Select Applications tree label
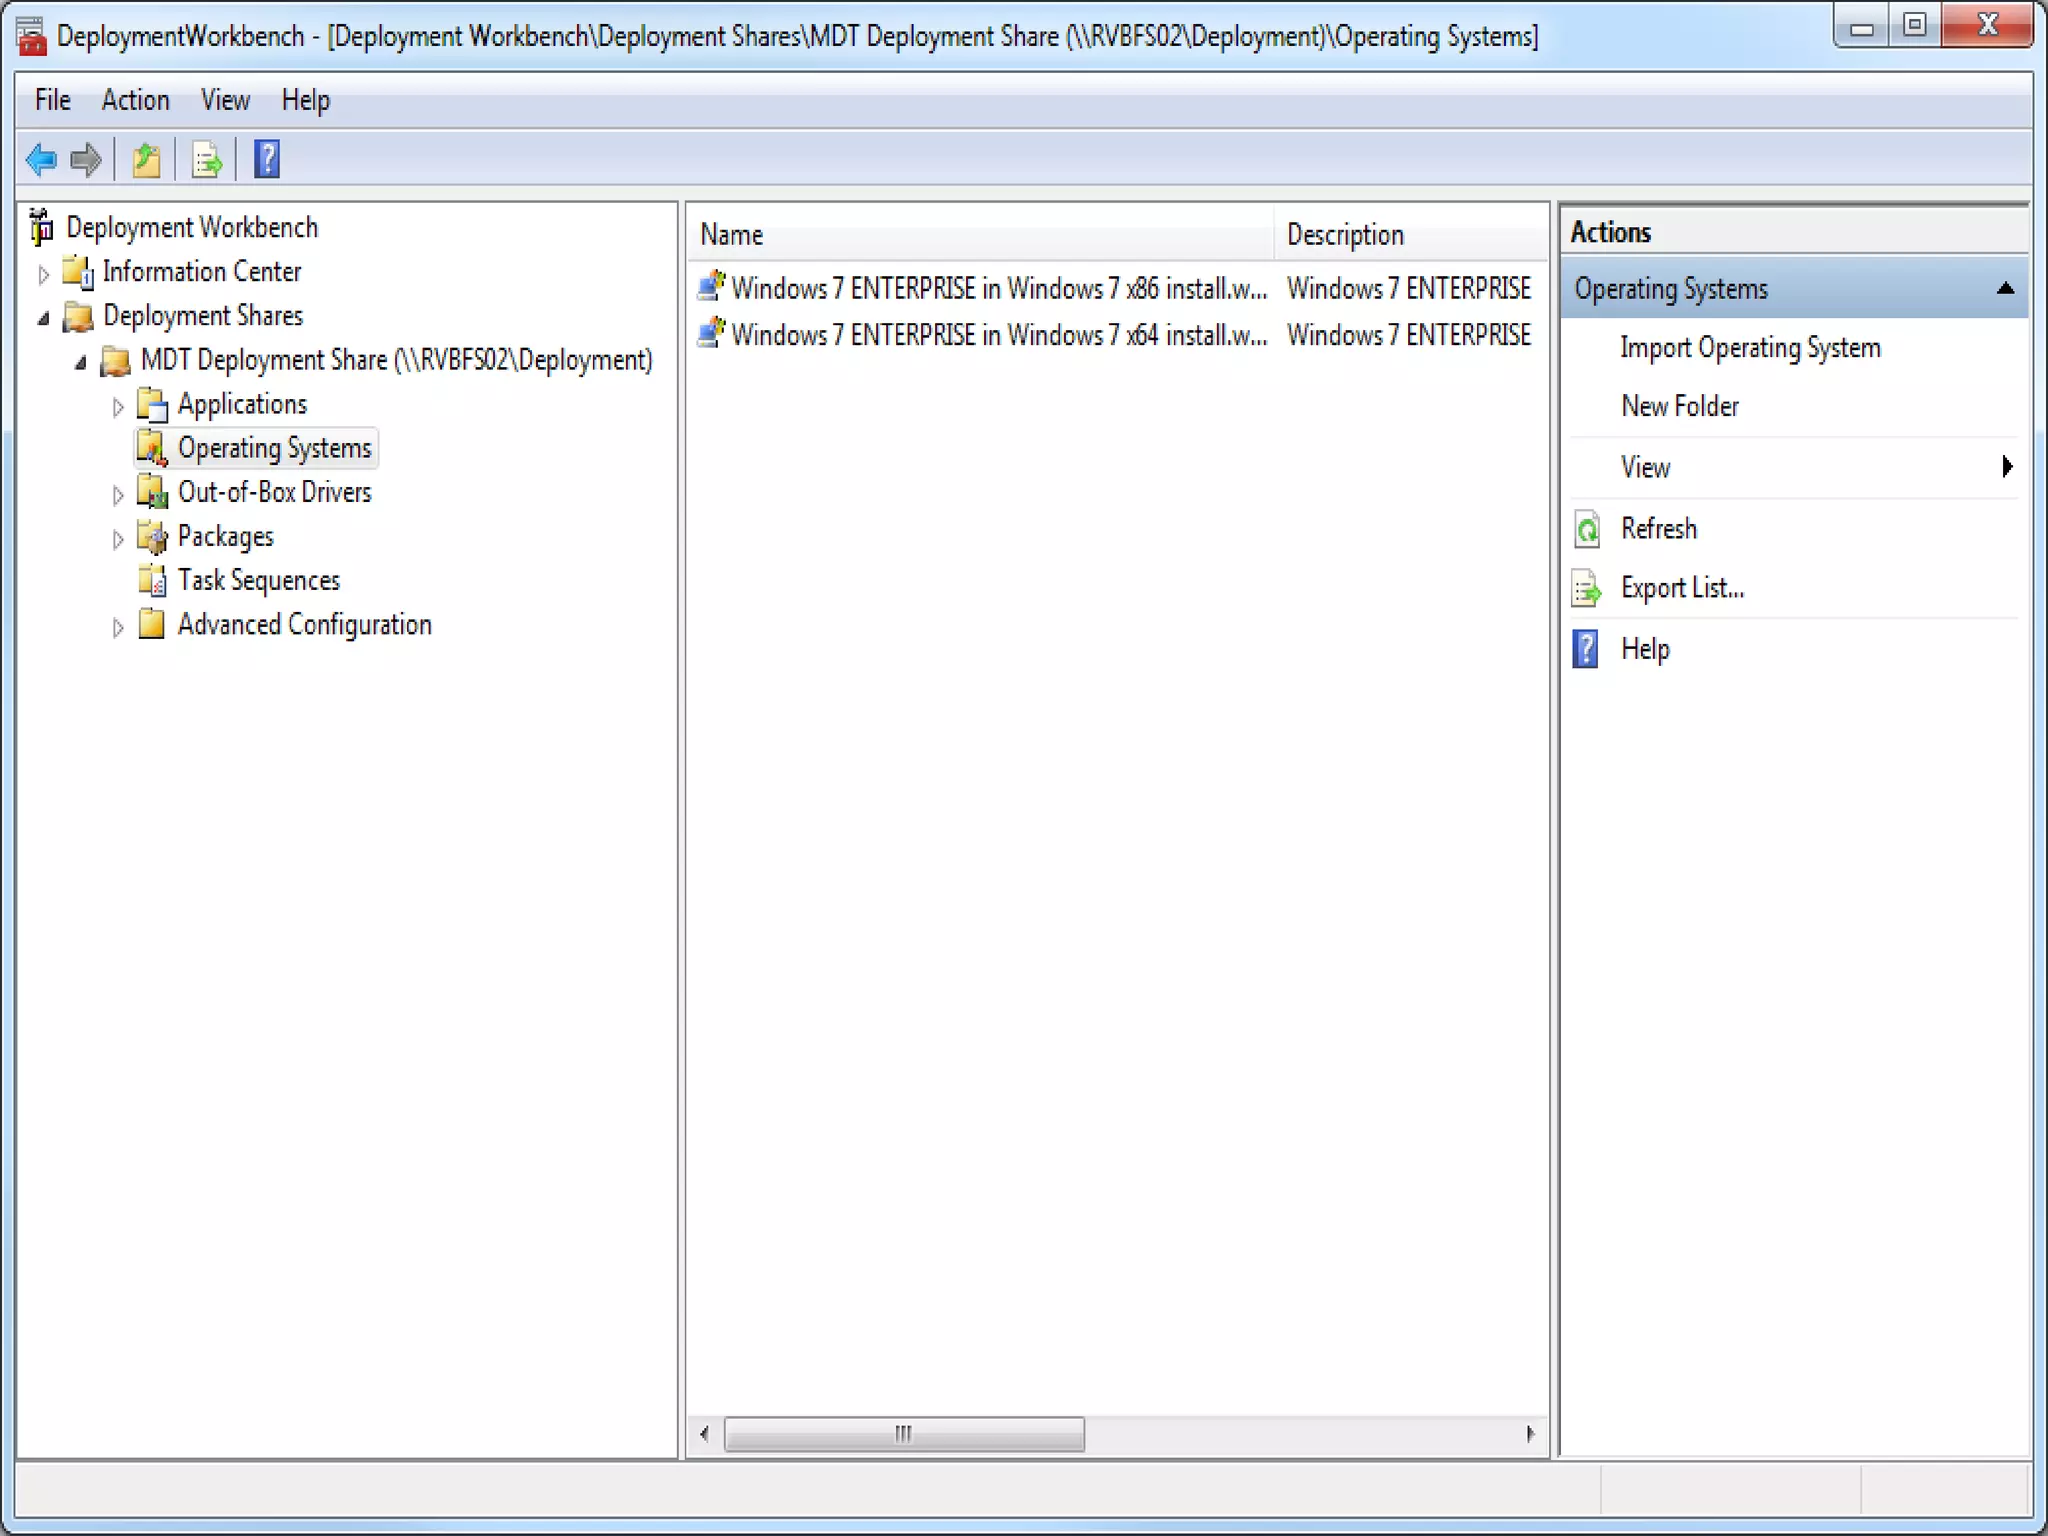The width and height of the screenshot is (2048, 1536). (x=242, y=405)
